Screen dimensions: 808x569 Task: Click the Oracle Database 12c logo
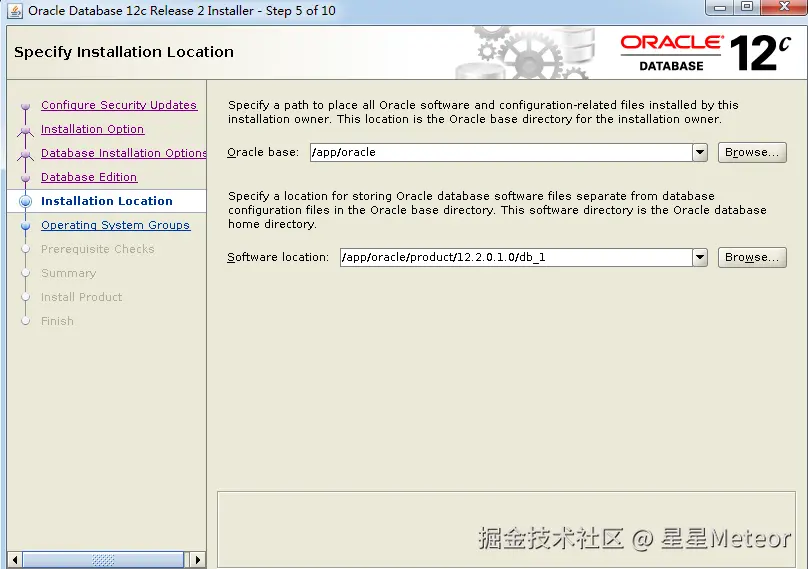tap(705, 53)
